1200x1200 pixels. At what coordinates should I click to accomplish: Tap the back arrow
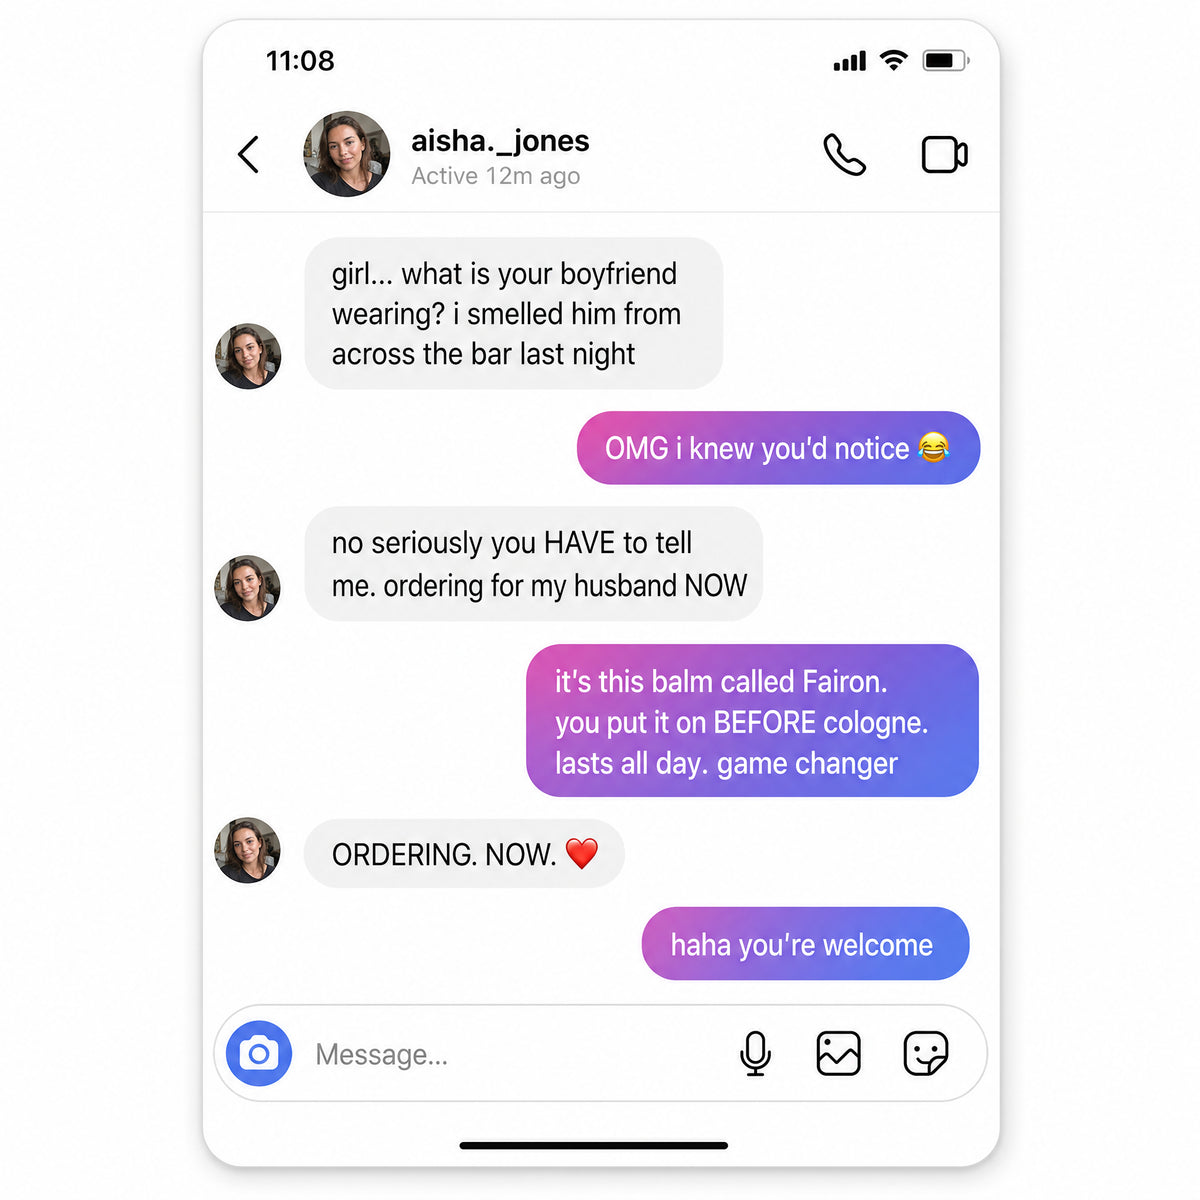tap(249, 155)
